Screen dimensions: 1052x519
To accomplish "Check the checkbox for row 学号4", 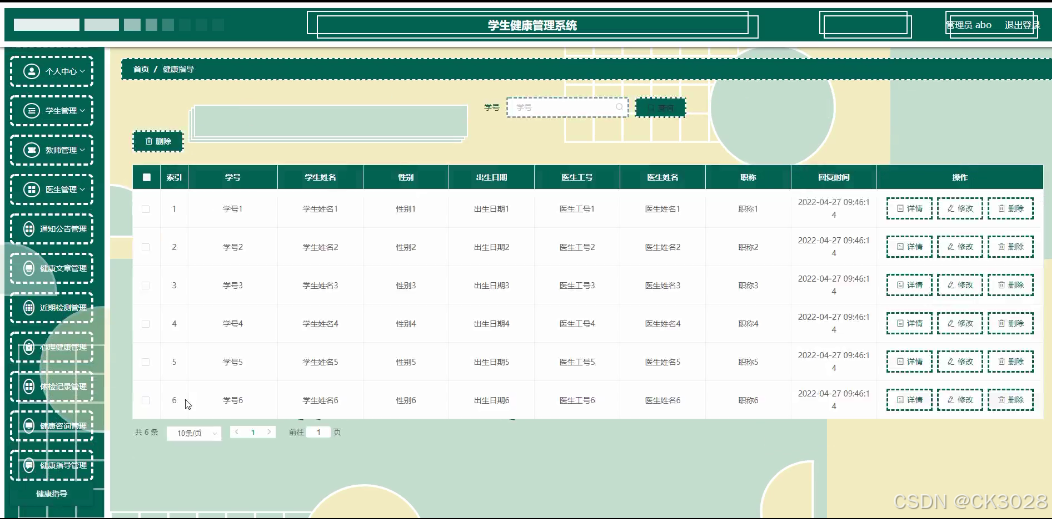I will (146, 324).
